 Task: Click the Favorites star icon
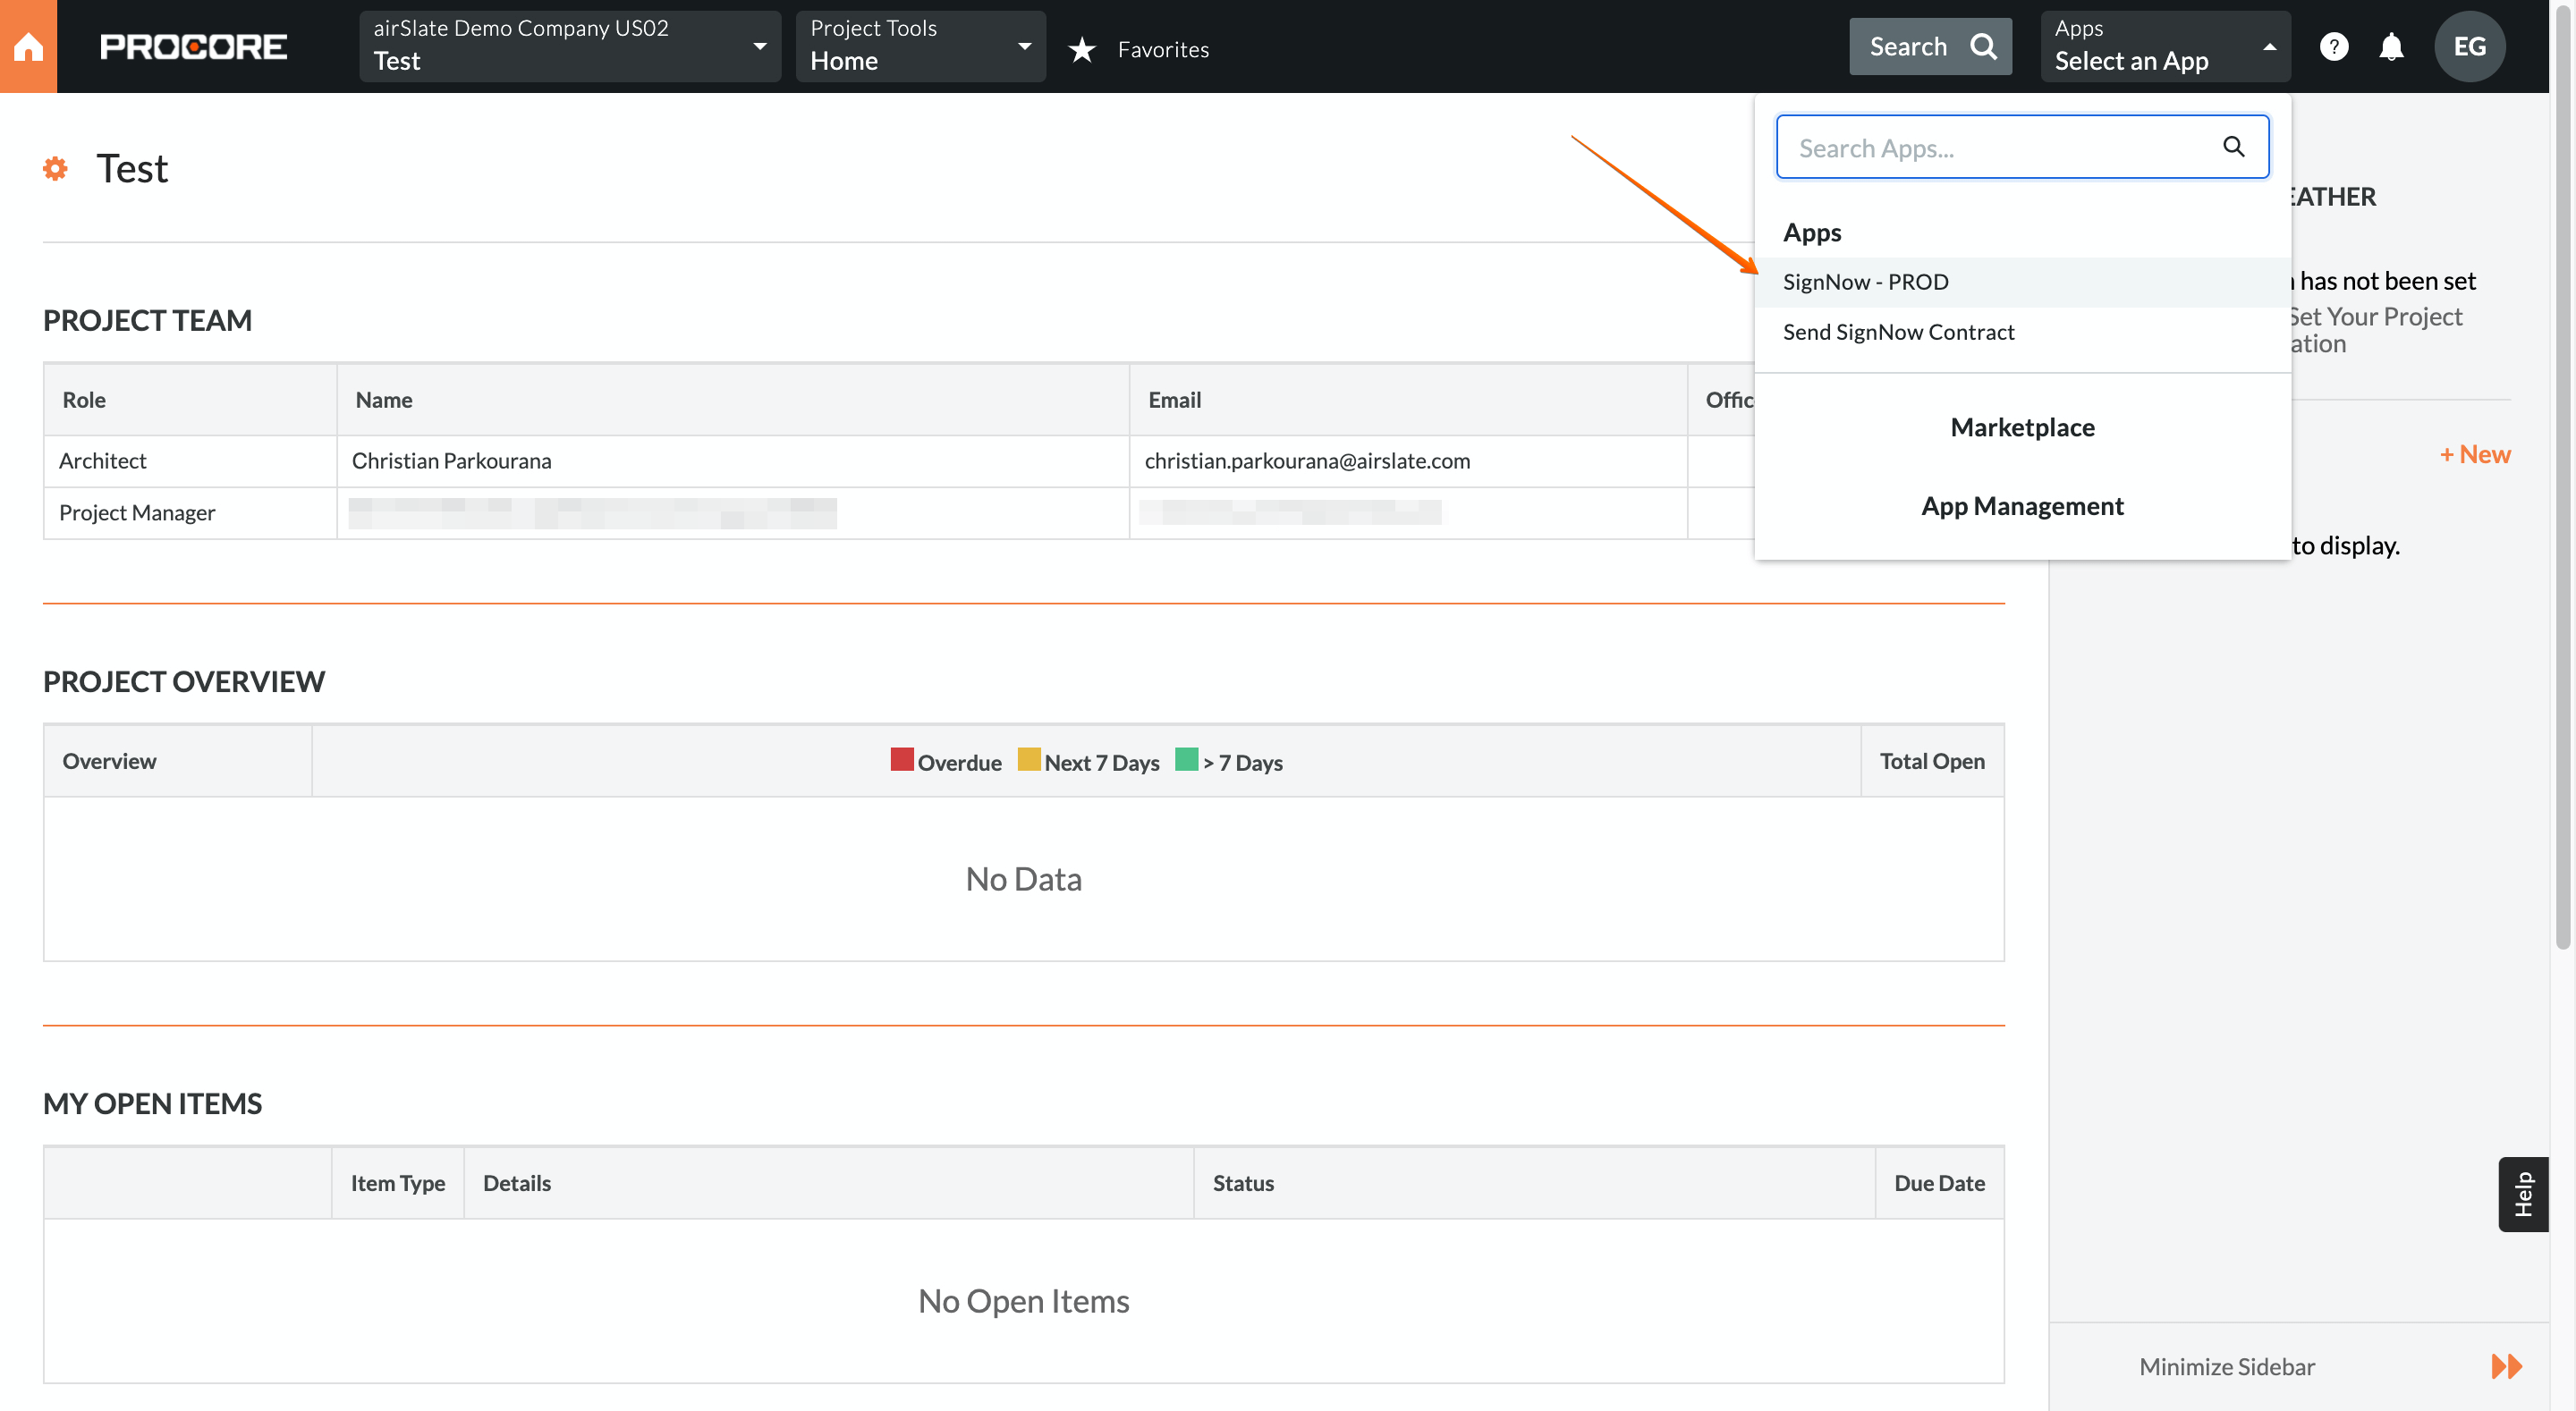1082,49
